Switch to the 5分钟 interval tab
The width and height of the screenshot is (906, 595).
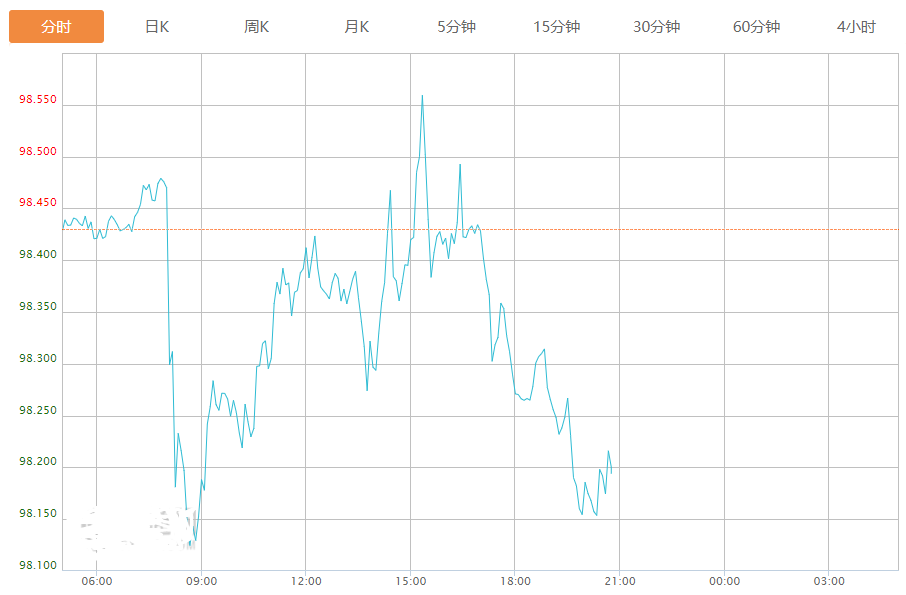coord(457,27)
